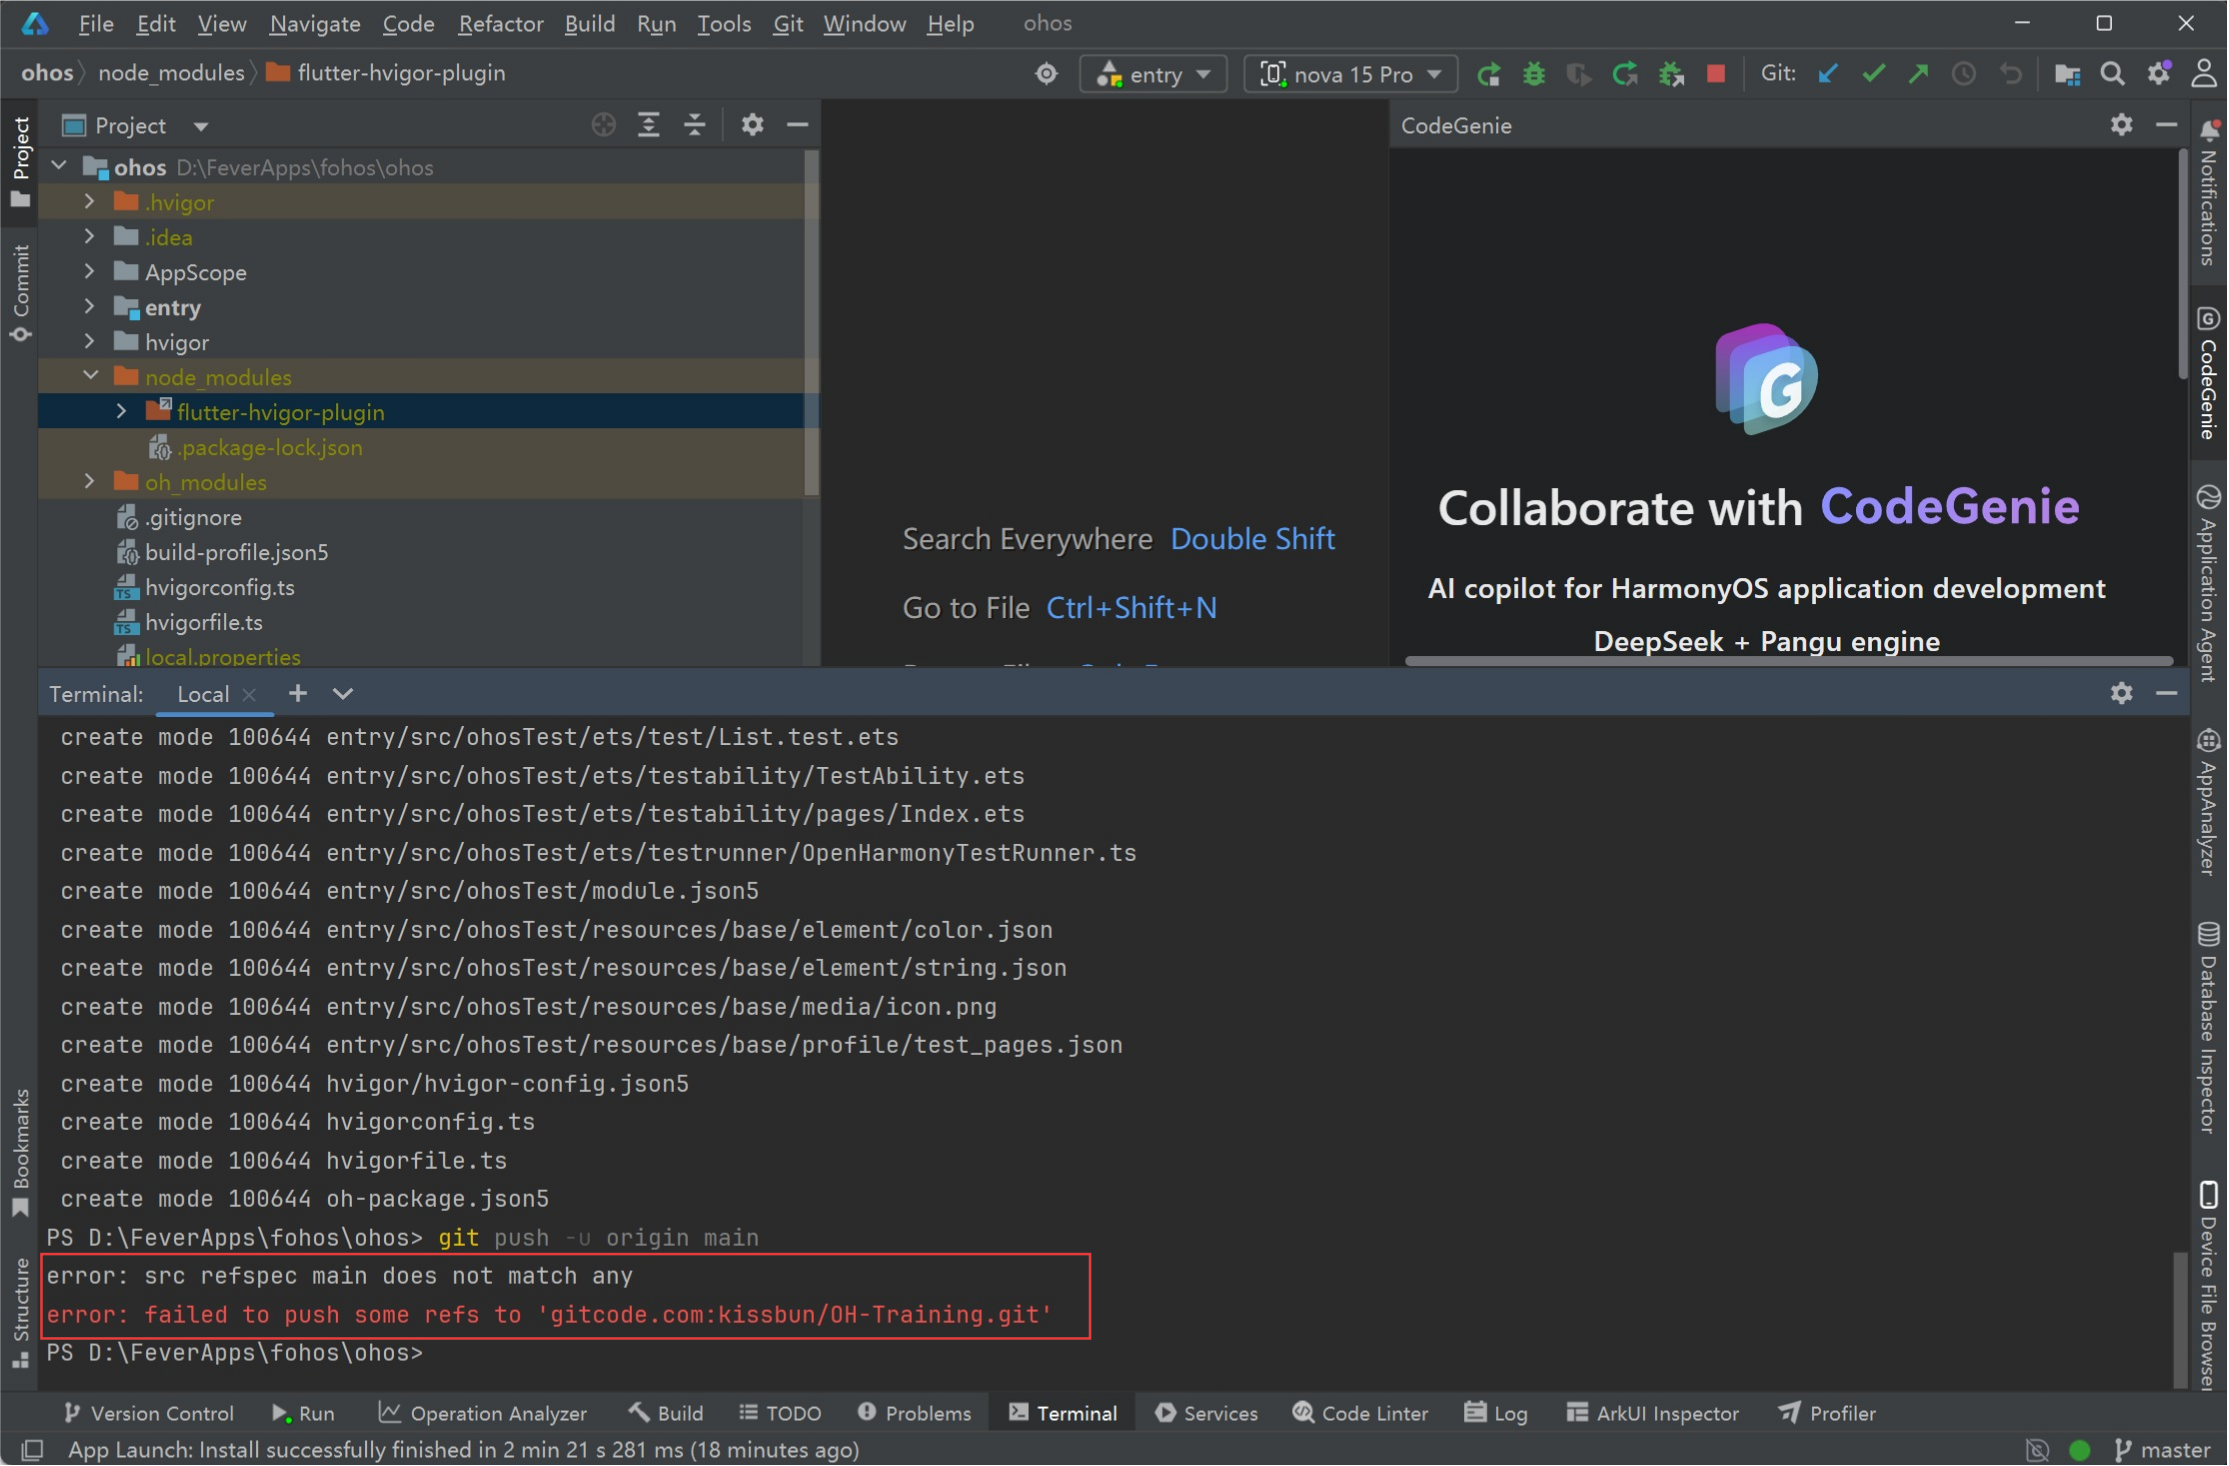The width and height of the screenshot is (2229, 1466).
Task: Click Select Opened File target icon
Action: 603,125
